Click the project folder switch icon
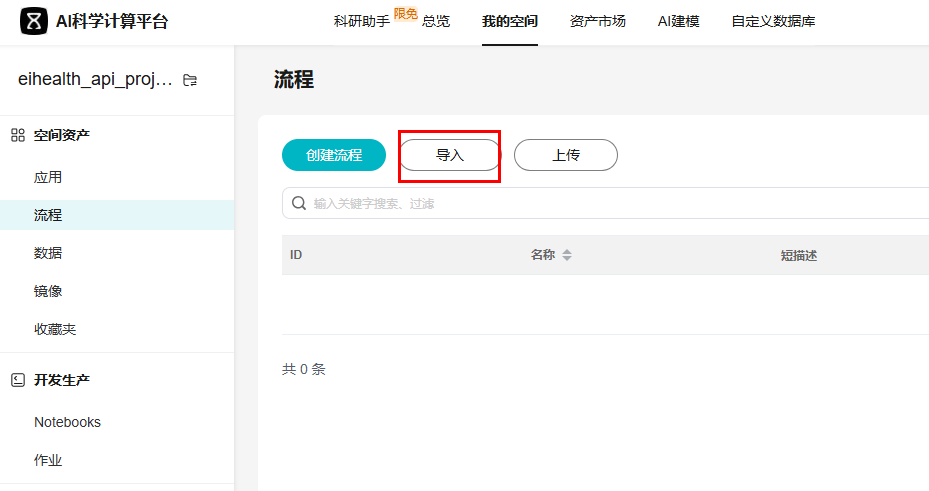The width and height of the screenshot is (929, 491). click(190, 80)
